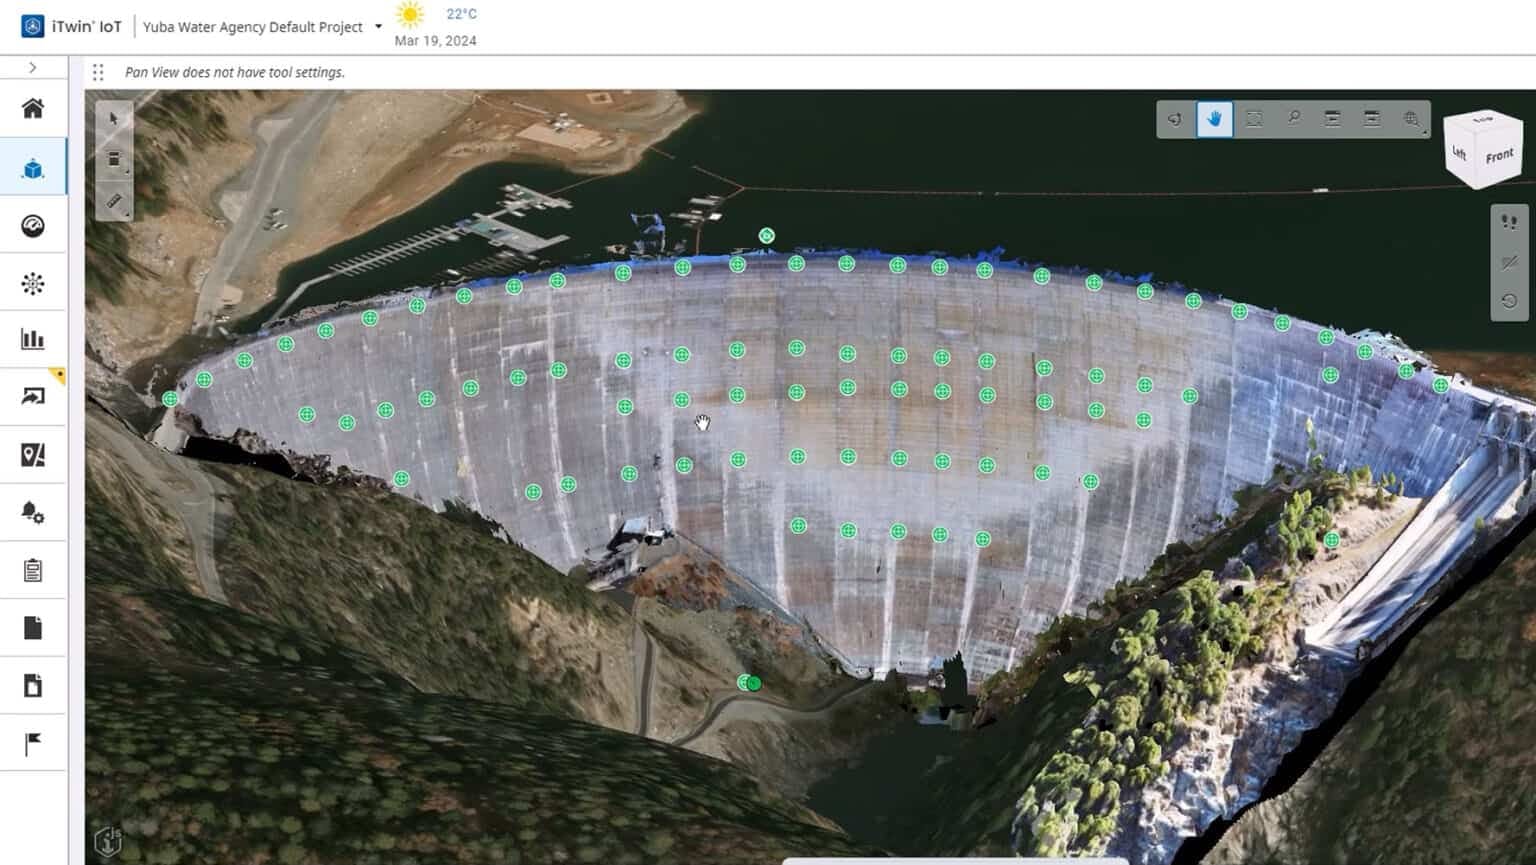
Task: Grab the tool settings dotted handle
Action: [x=98, y=72]
